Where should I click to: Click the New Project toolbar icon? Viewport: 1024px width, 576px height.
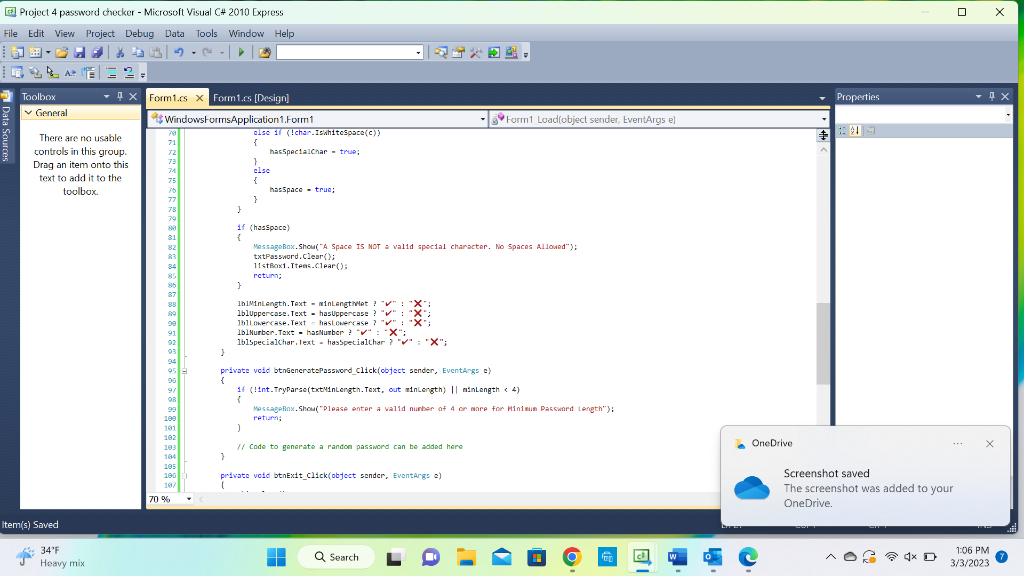point(17,53)
